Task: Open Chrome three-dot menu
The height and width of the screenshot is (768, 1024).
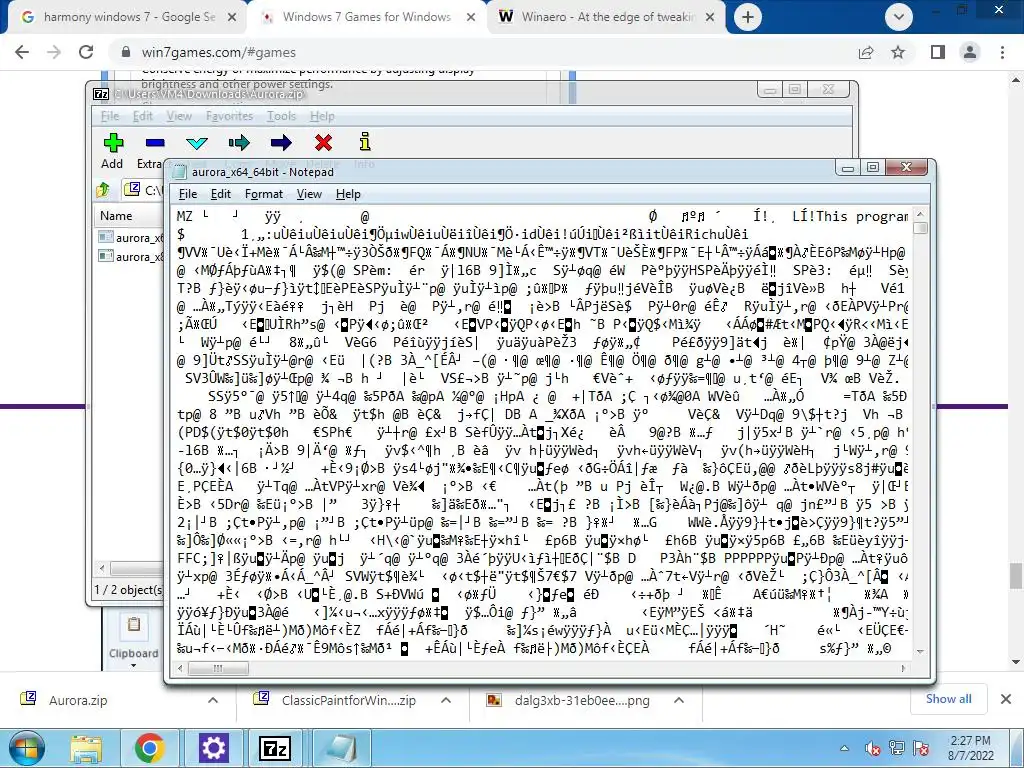Action: coord(1002,52)
